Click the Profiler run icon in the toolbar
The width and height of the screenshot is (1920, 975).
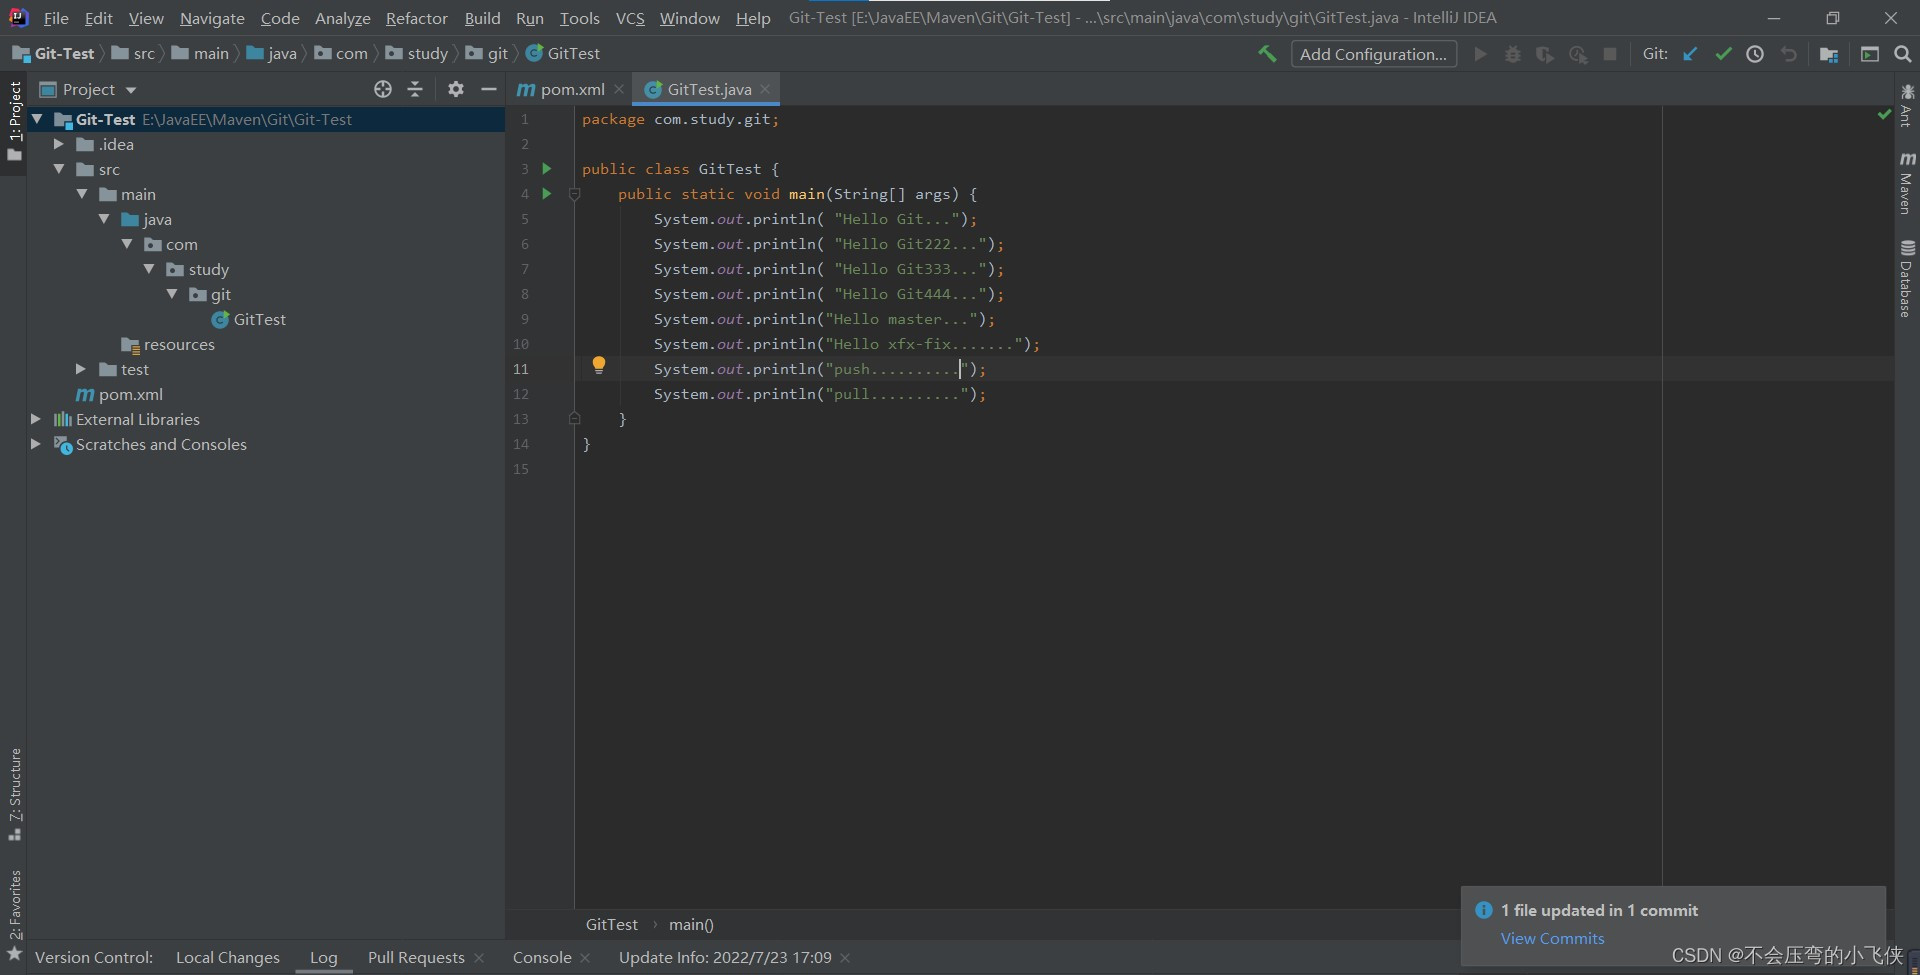coord(1578,54)
